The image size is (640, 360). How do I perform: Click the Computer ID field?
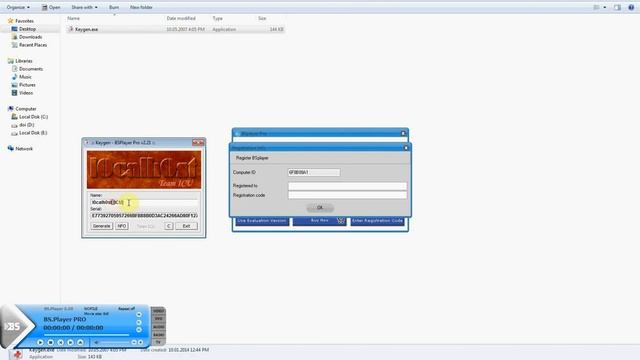point(314,173)
